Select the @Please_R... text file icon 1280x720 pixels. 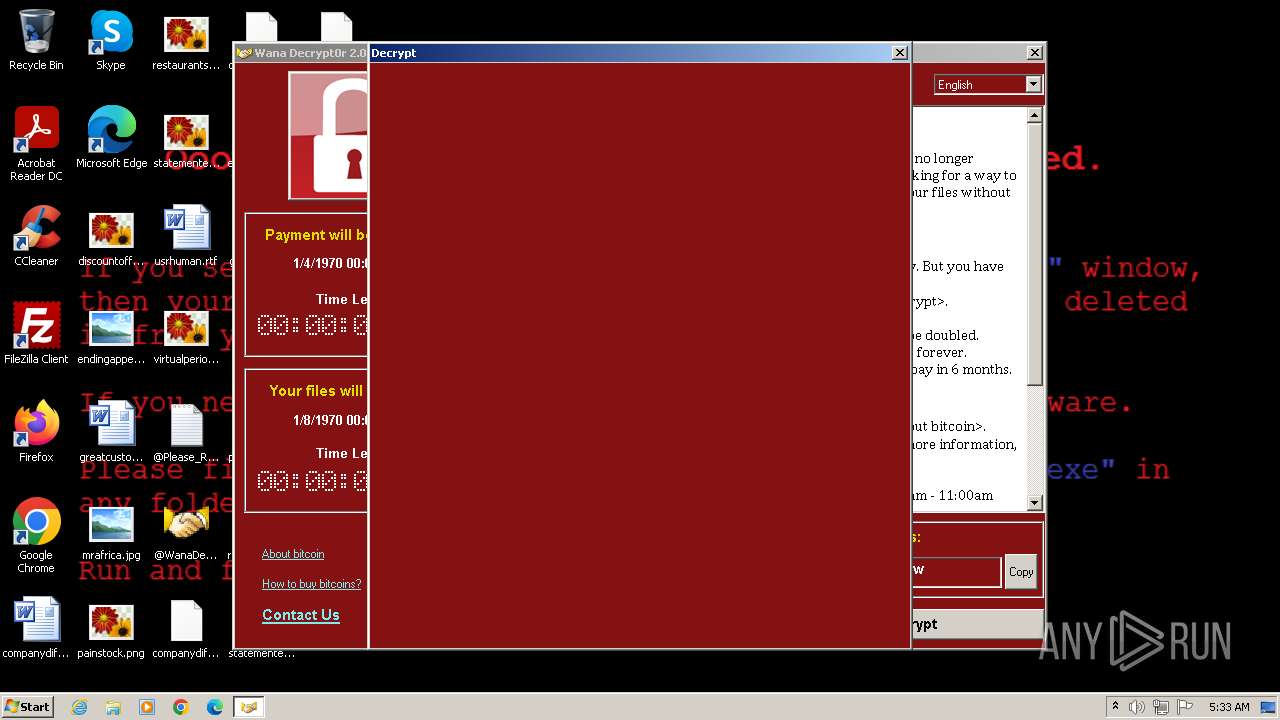pos(186,432)
